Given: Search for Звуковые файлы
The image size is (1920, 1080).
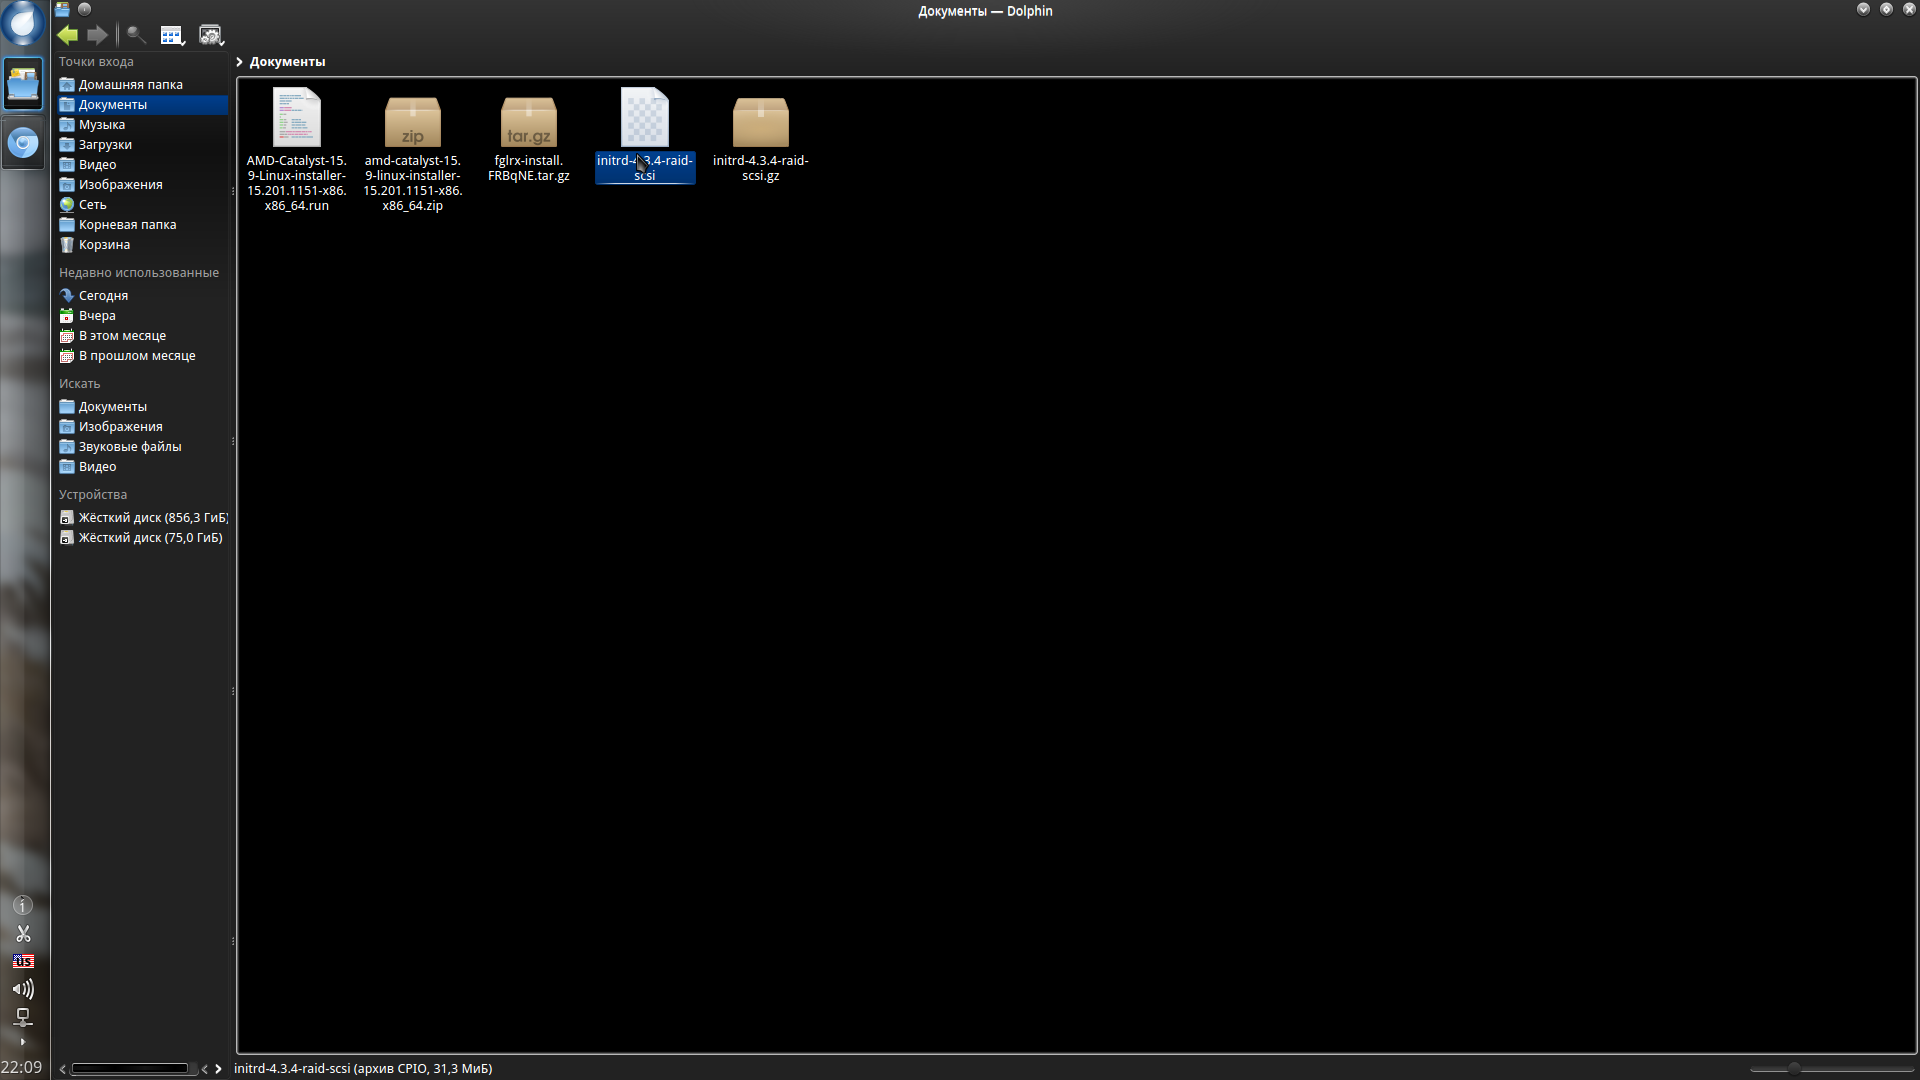Looking at the screenshot, I should (129, 447).
